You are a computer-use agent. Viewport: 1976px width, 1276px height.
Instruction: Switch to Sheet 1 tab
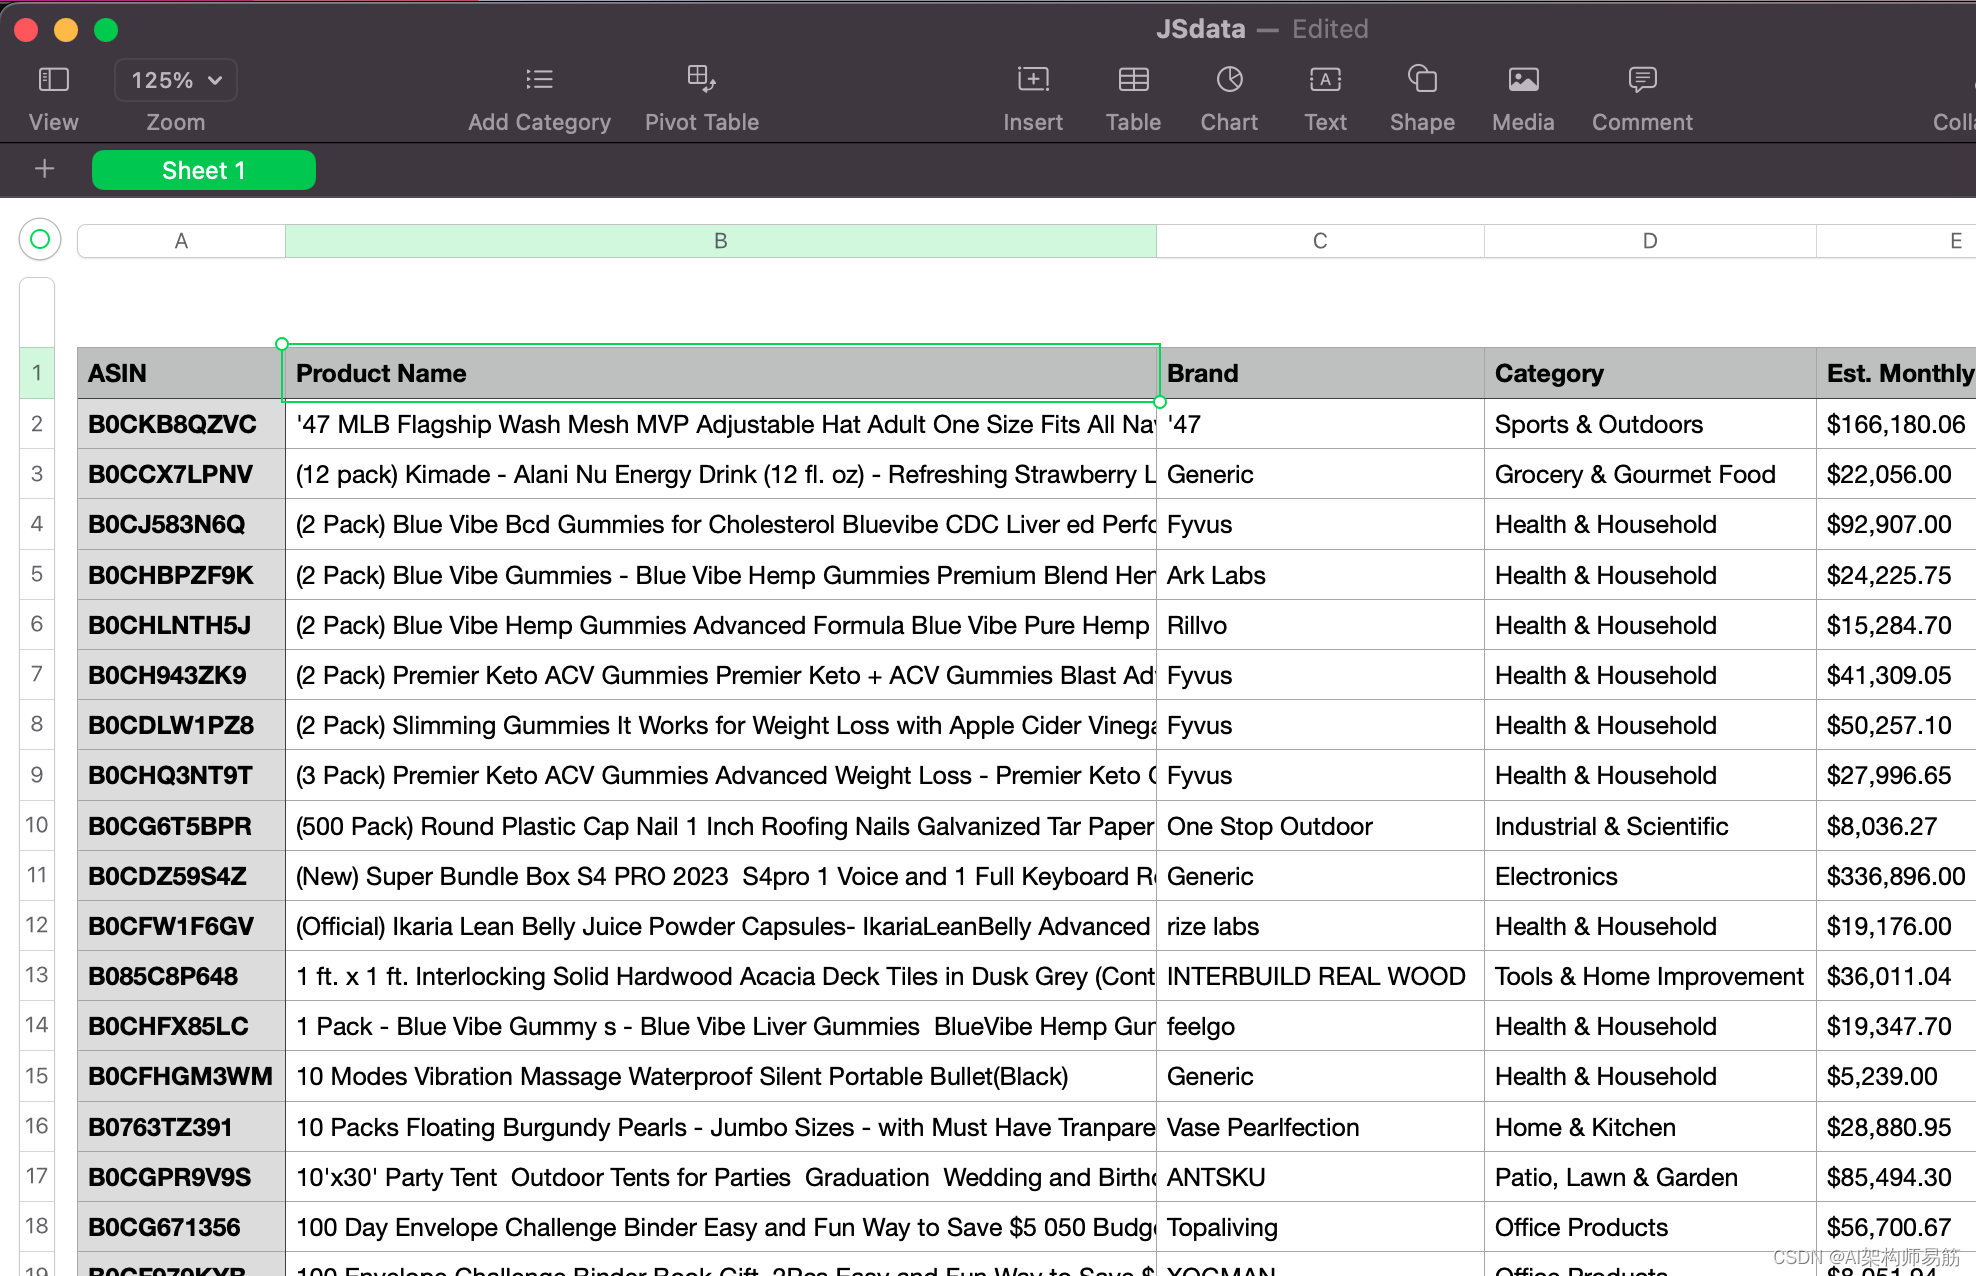(x=204, y=170)
